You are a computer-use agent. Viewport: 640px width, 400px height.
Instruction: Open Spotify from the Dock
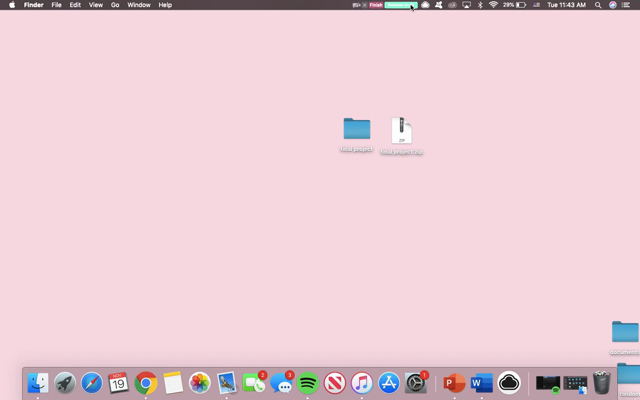pyautogui.click(x=308, y=383)
